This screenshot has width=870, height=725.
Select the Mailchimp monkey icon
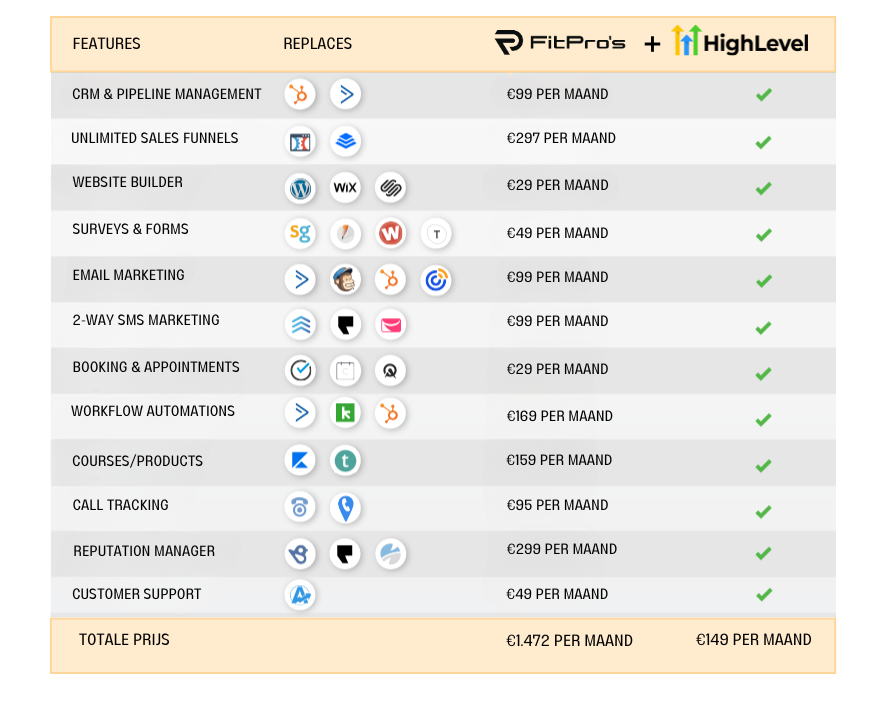(345, 279)
